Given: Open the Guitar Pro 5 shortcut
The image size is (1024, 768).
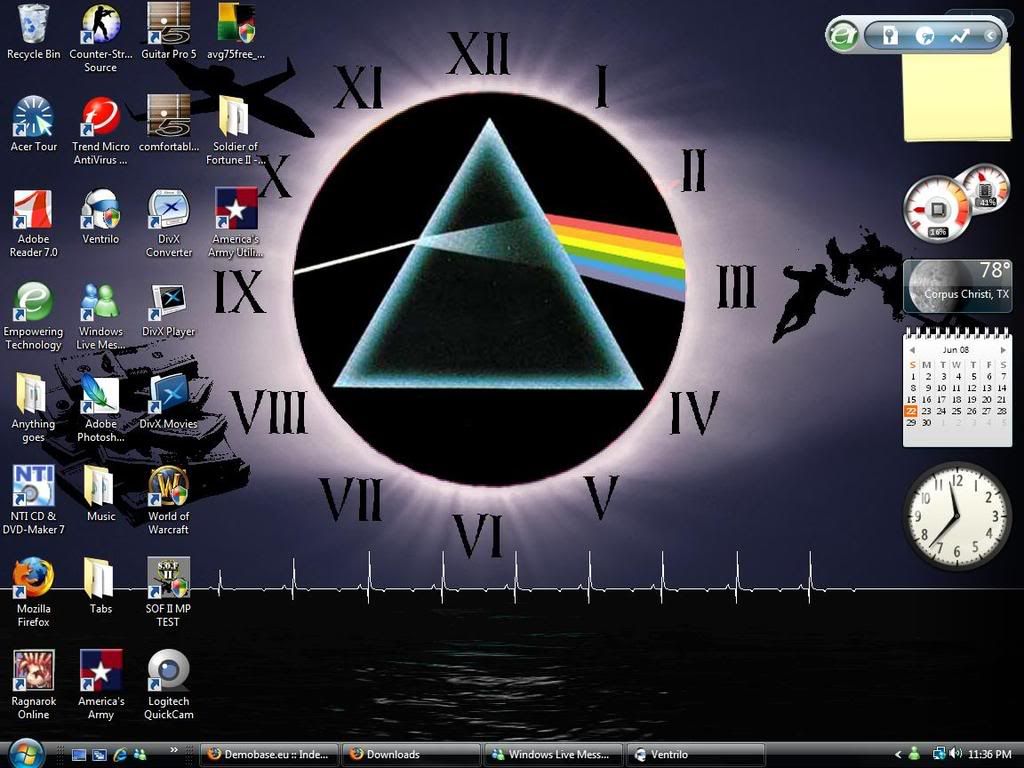Looking at the screenshot, I should 168,25.
